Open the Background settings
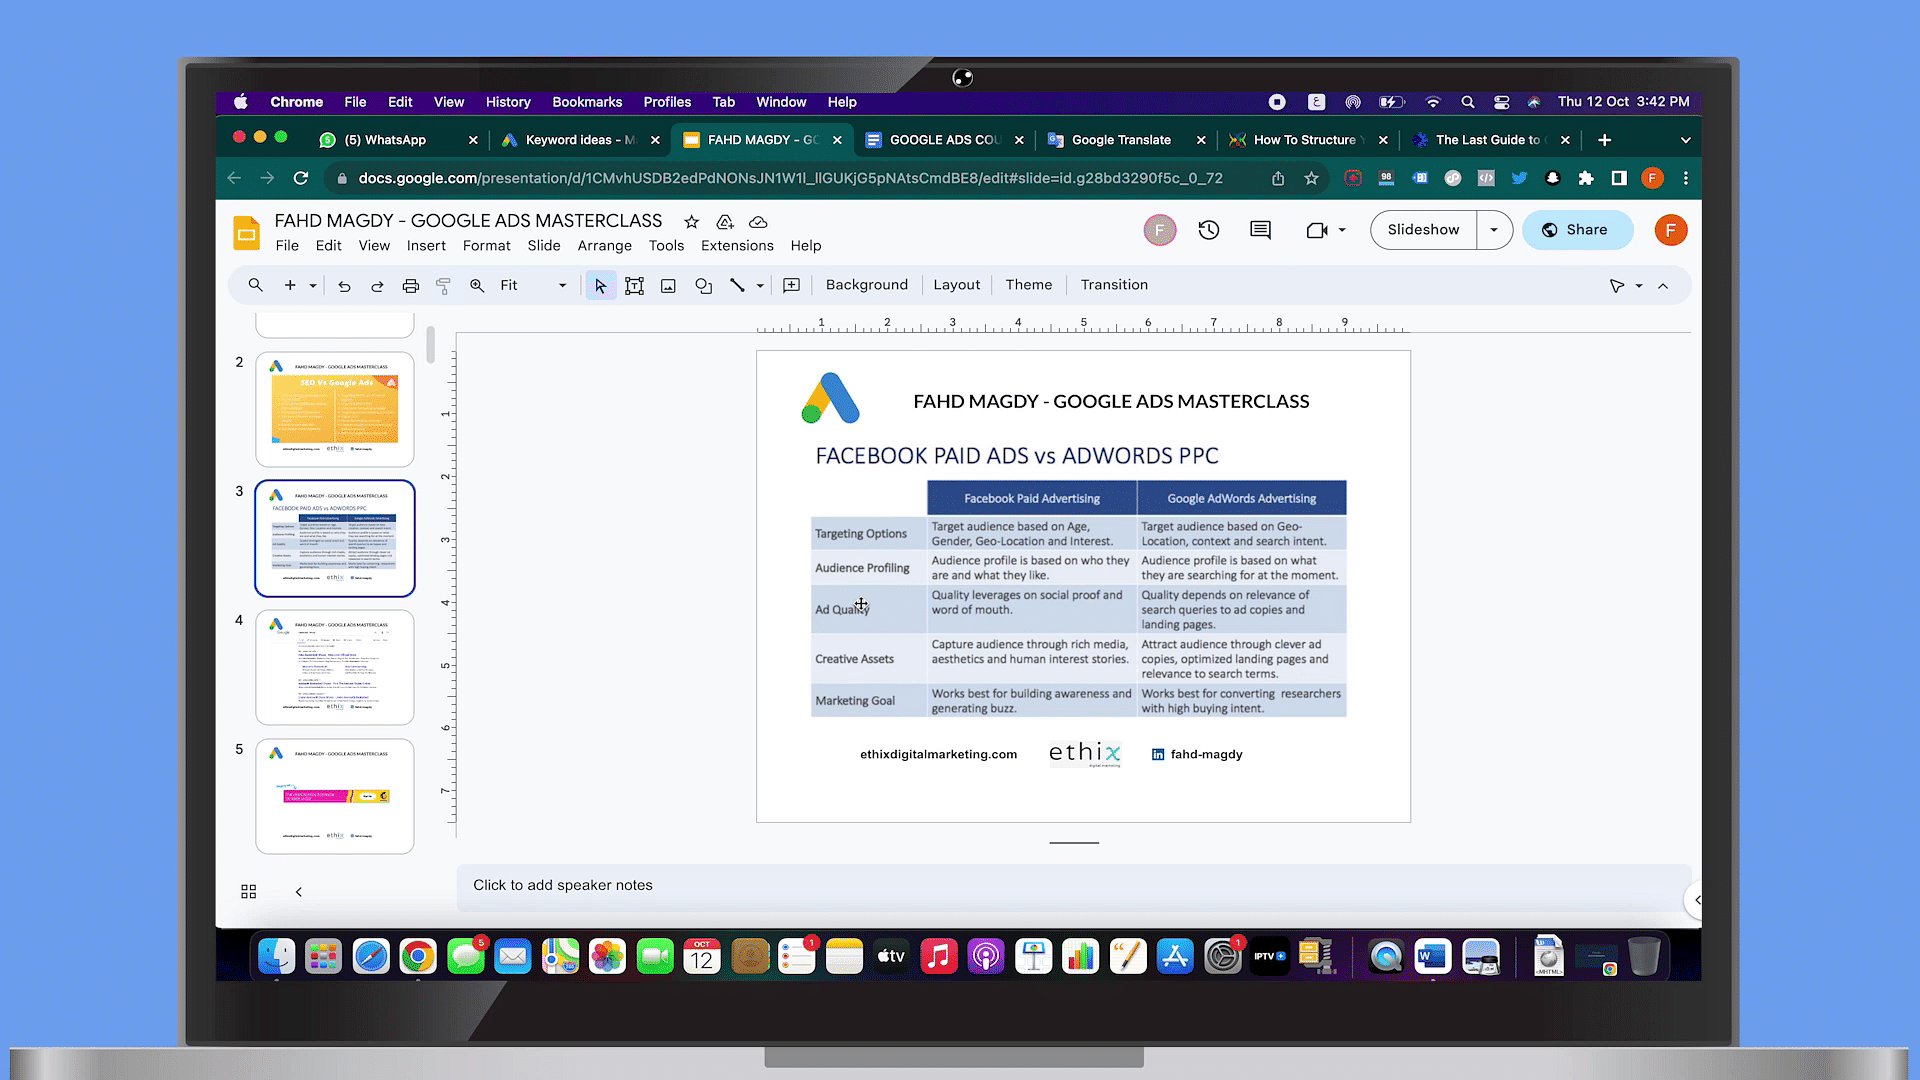Viewport: 1920px width, 1080px height. pyautogui.click(x=866, y=285)
